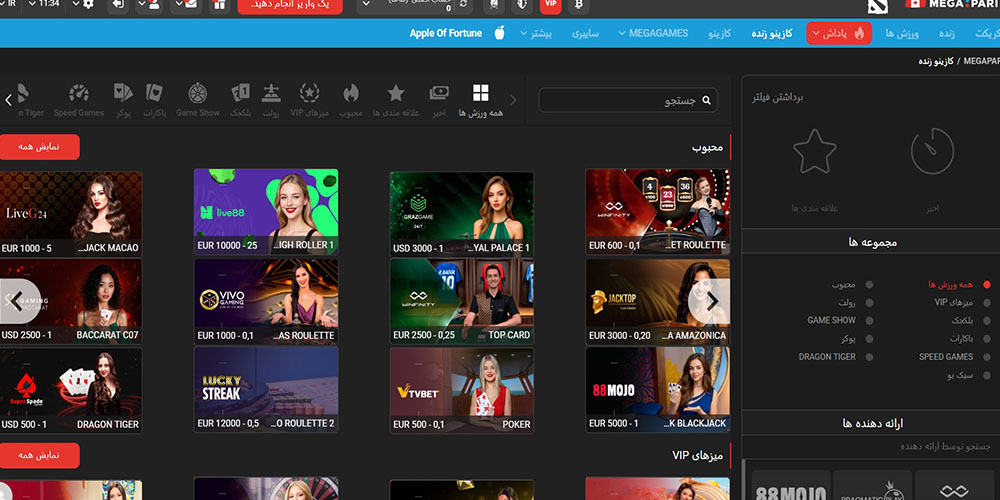Open the VIP tables wreath-star icon
1000x500 pixels.
(x=309, y=93)
